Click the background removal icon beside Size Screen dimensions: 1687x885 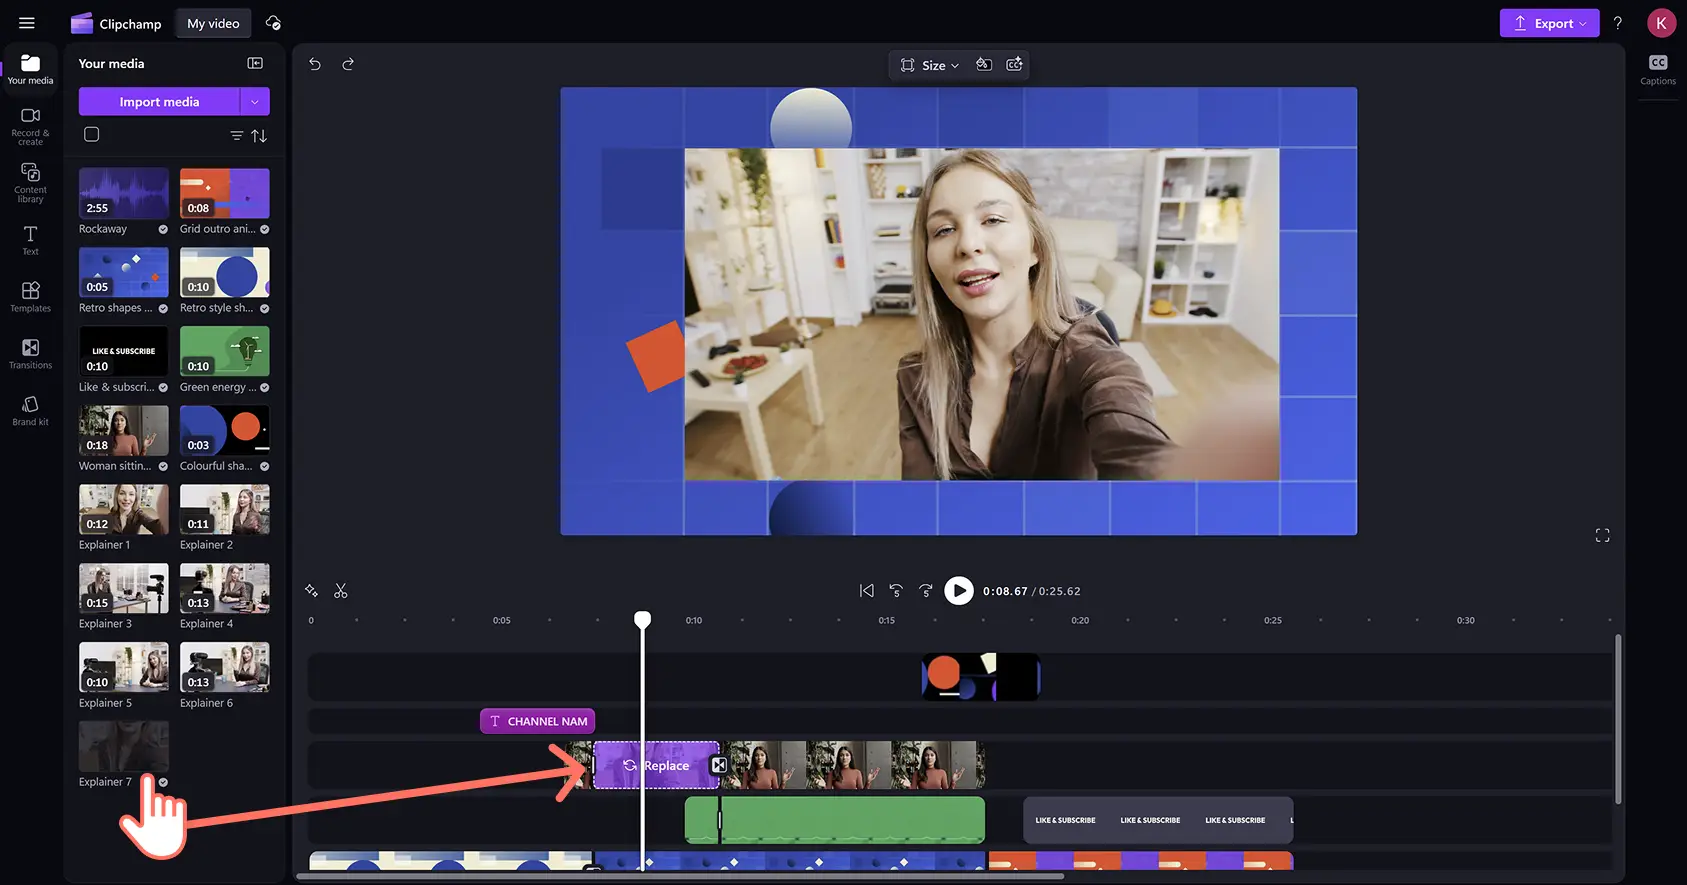tap(984, 64)
